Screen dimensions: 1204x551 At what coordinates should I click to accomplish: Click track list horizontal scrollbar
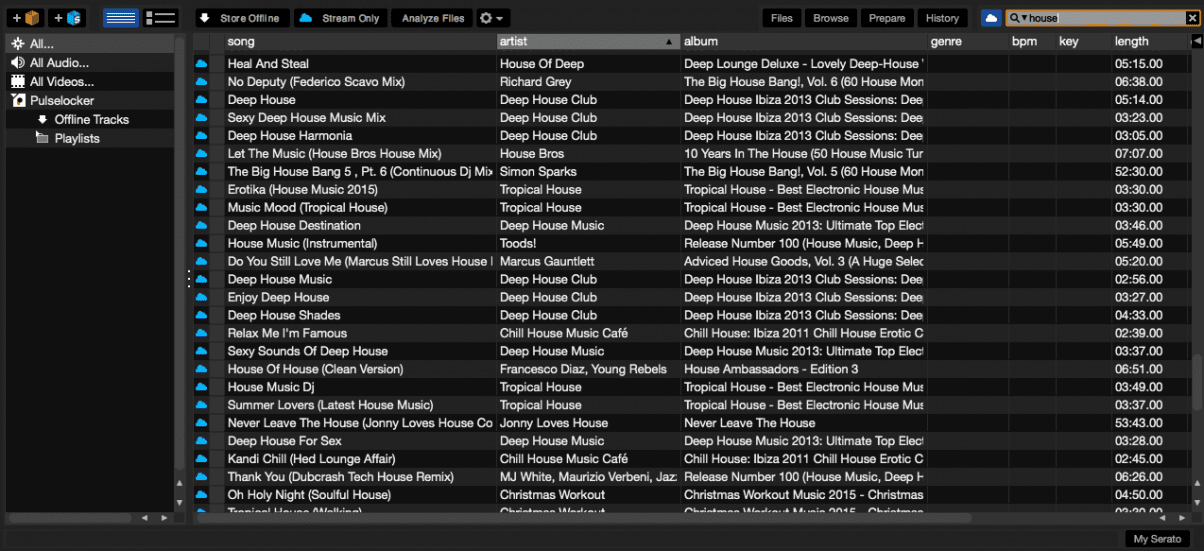583,519
